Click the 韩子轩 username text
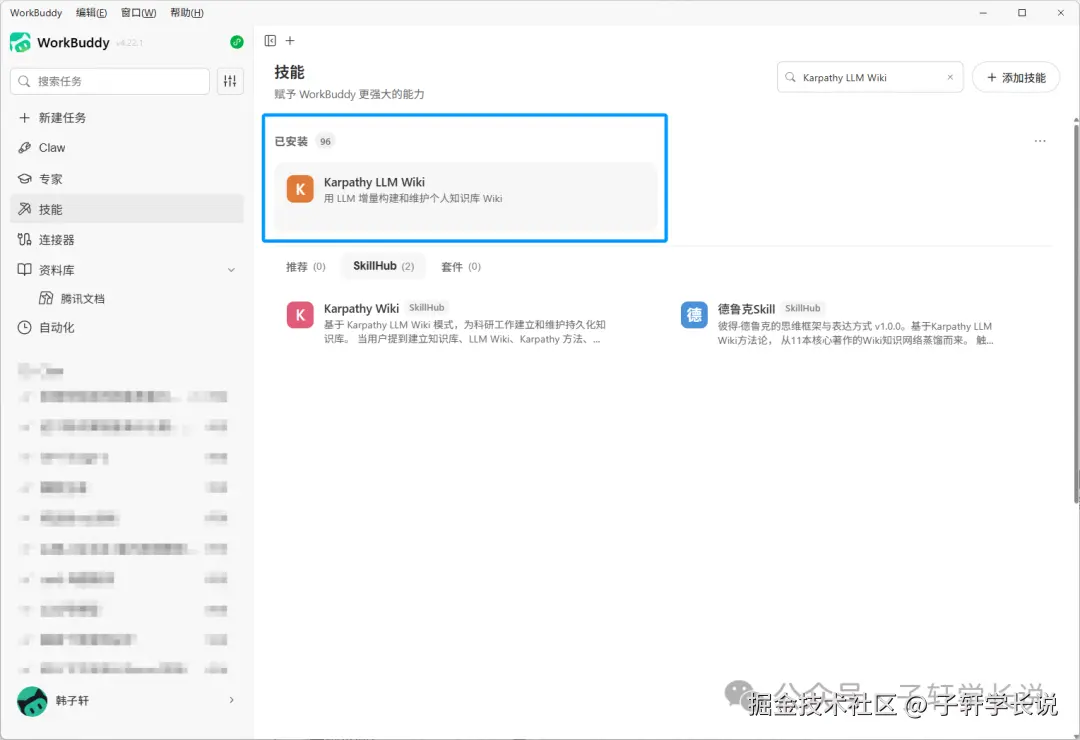 tap(72, 701)
